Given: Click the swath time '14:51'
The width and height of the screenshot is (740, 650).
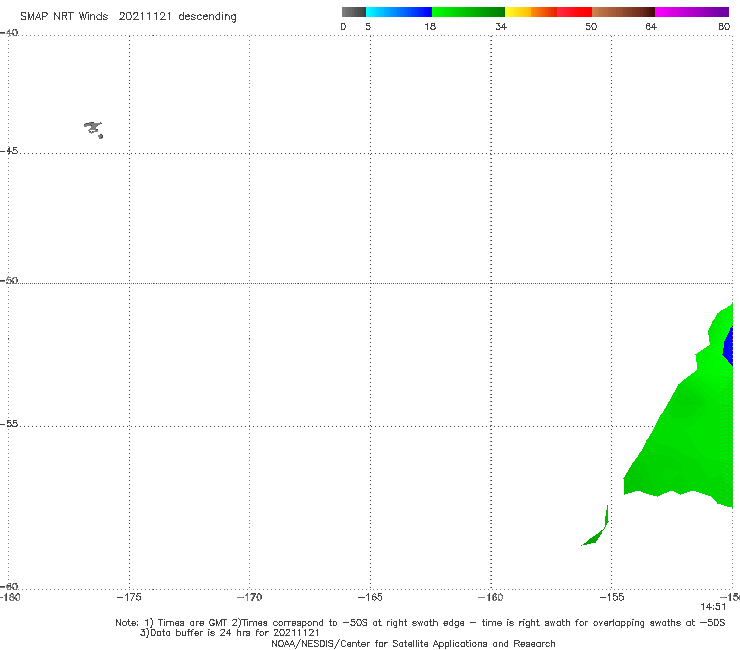Looking at the screenshot, I should point(713,607).
